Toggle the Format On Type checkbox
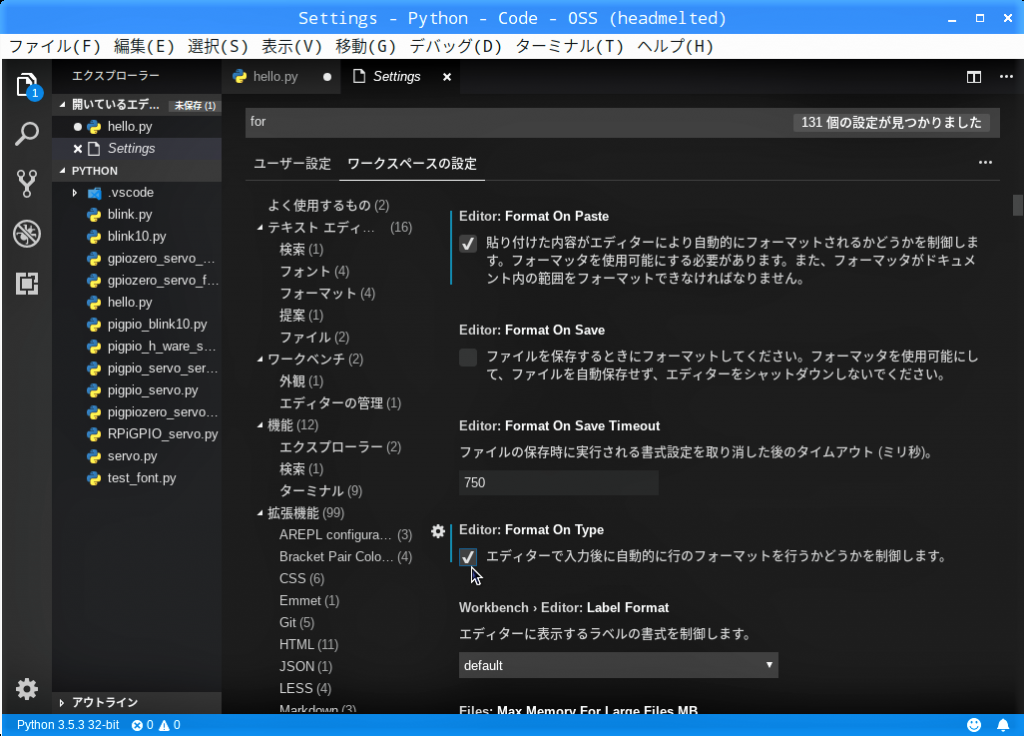The width and height of the screenshot is (1024, 736). click(468, 557)
